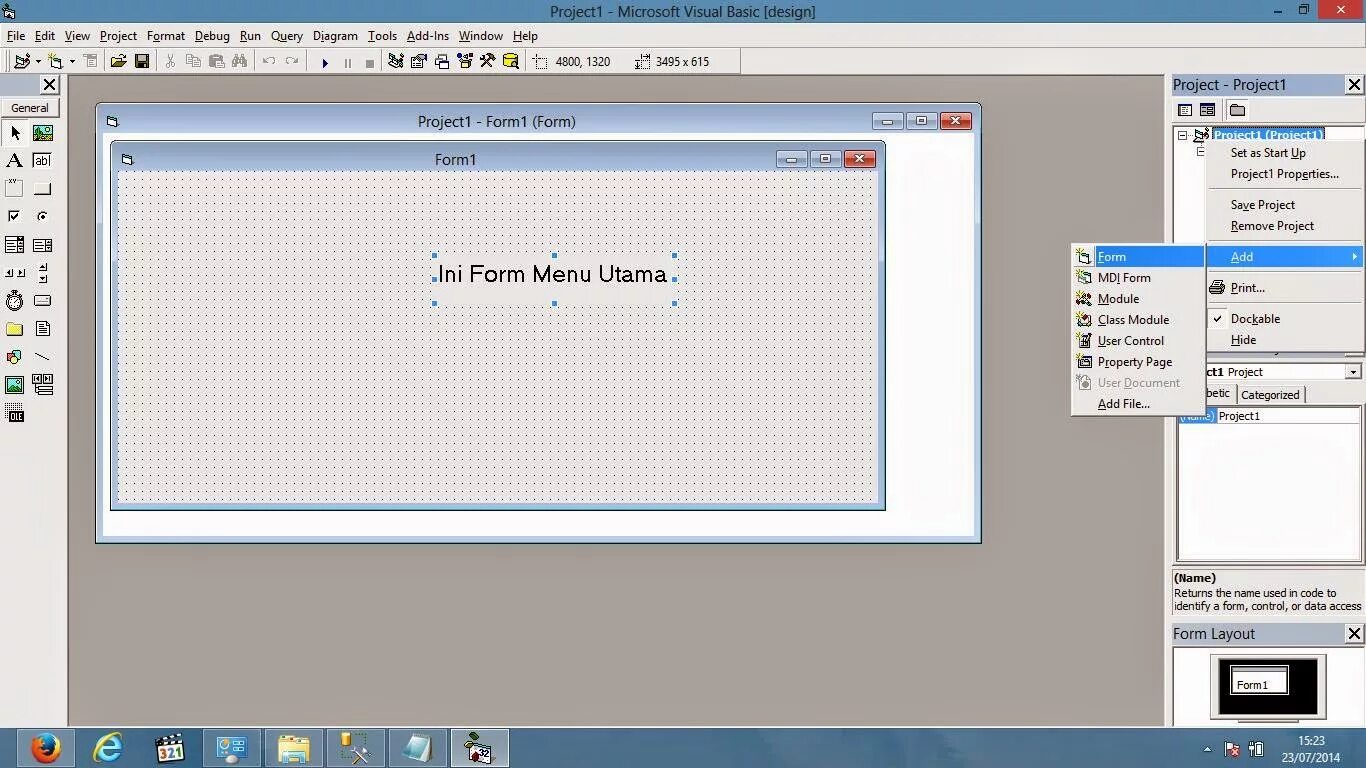Viewport: 1366px width, 768px height.
Task: Choose Remove Project from context menu
Action: point(1285,226)
